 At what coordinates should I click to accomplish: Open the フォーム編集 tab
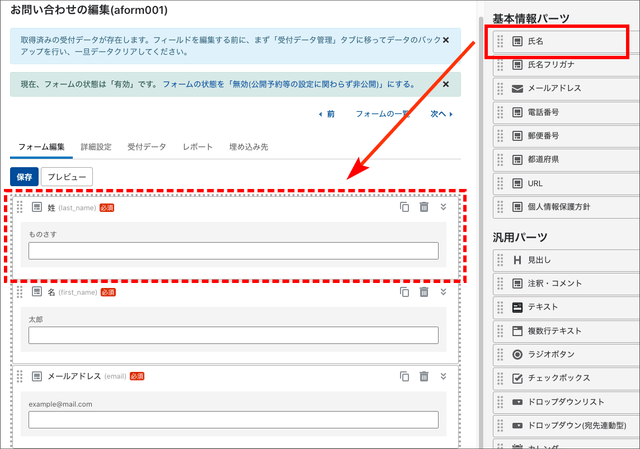41,147
